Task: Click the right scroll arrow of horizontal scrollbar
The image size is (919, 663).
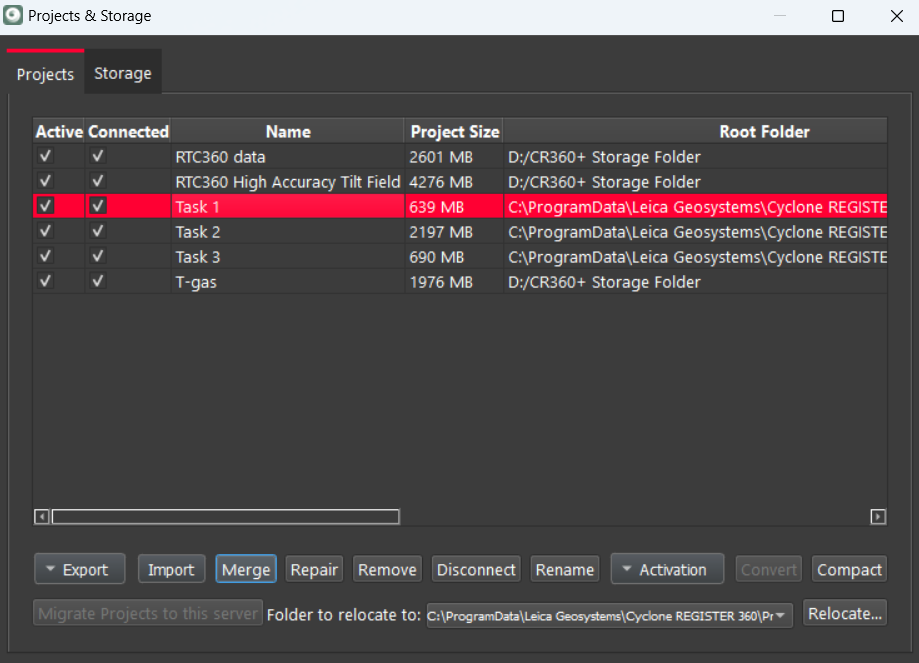Action: 878,517
